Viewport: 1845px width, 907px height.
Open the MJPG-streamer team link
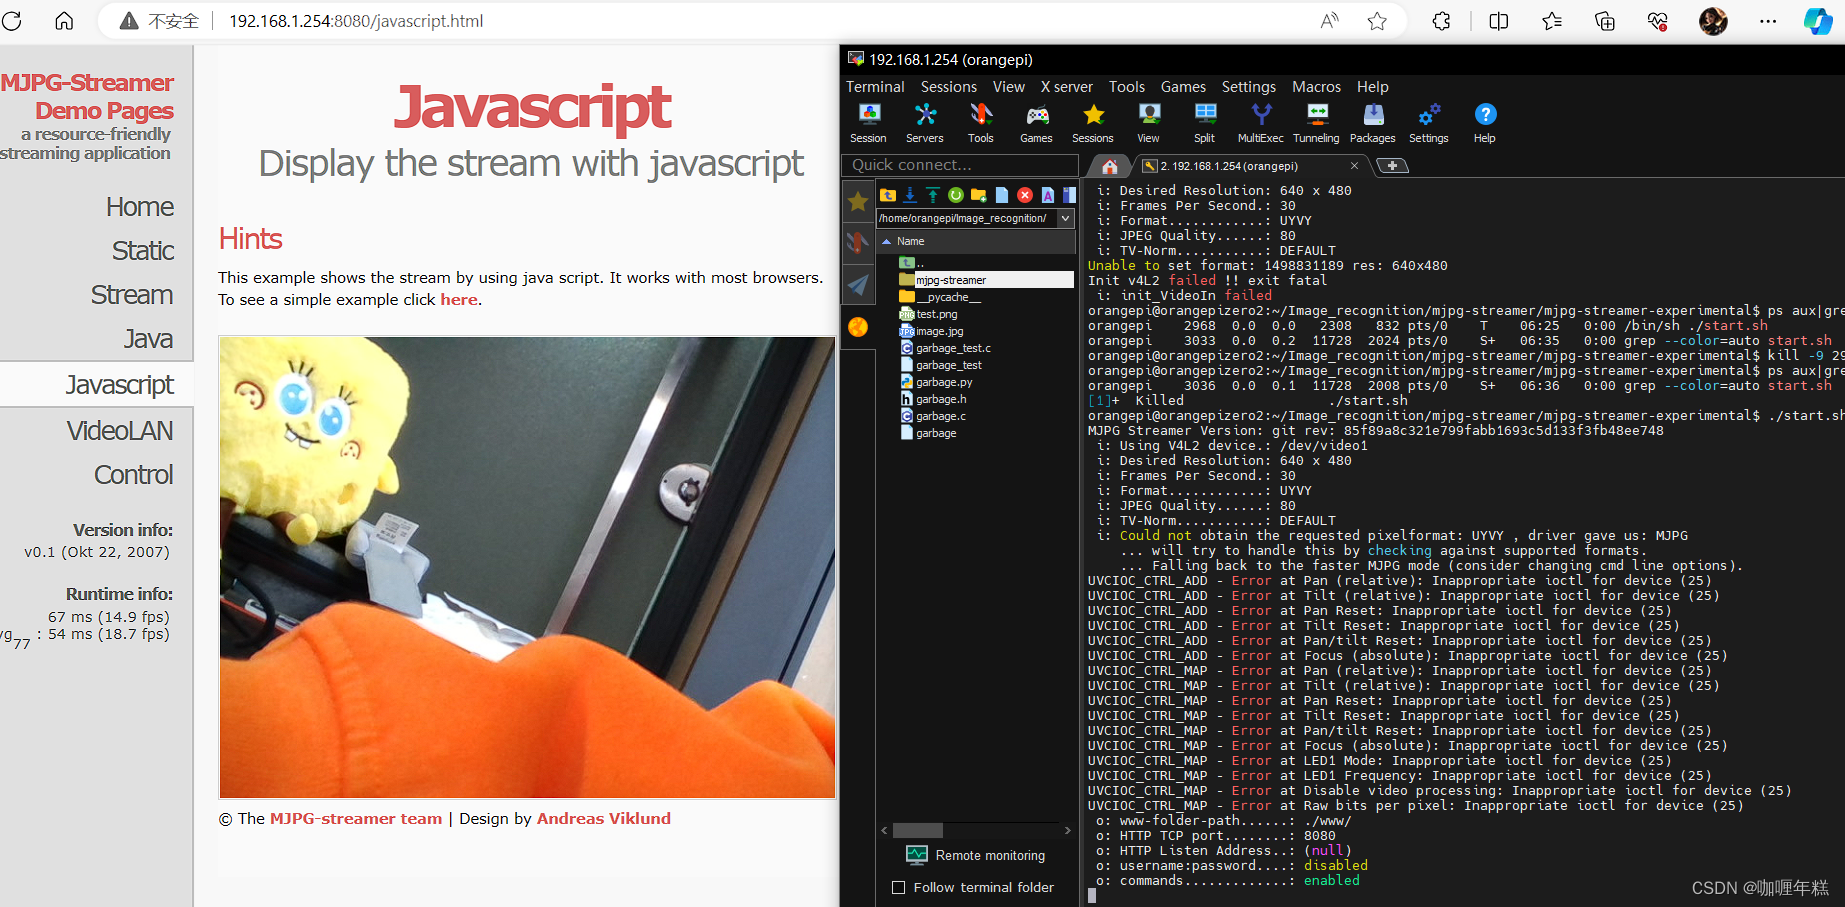356,819
